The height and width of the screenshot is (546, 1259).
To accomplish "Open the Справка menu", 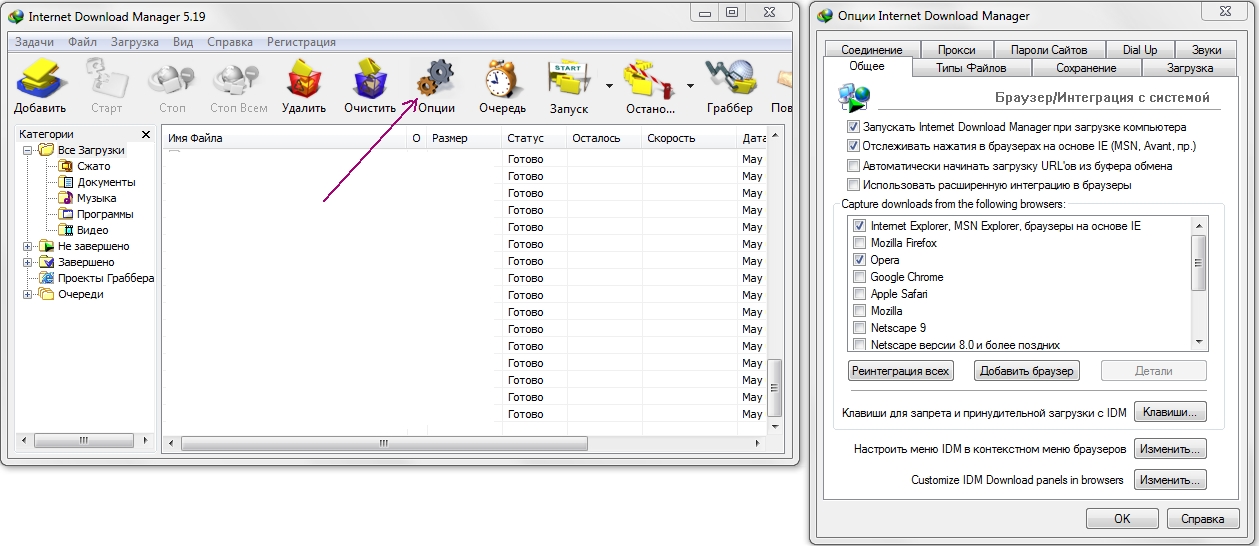I will pos(230,42).
